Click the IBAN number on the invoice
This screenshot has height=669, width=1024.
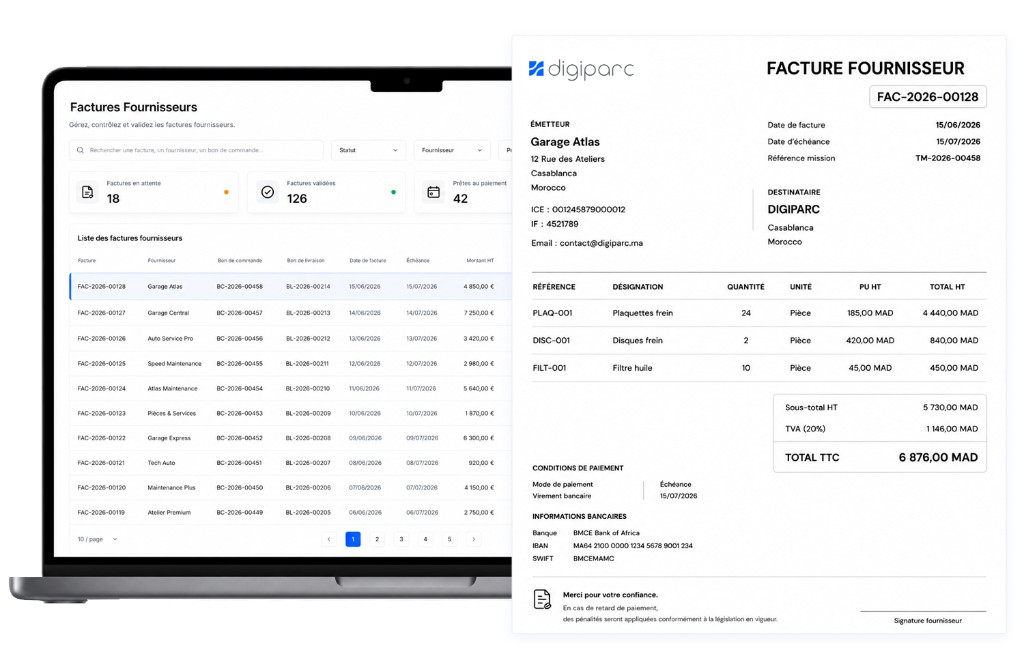coord(633,546)
